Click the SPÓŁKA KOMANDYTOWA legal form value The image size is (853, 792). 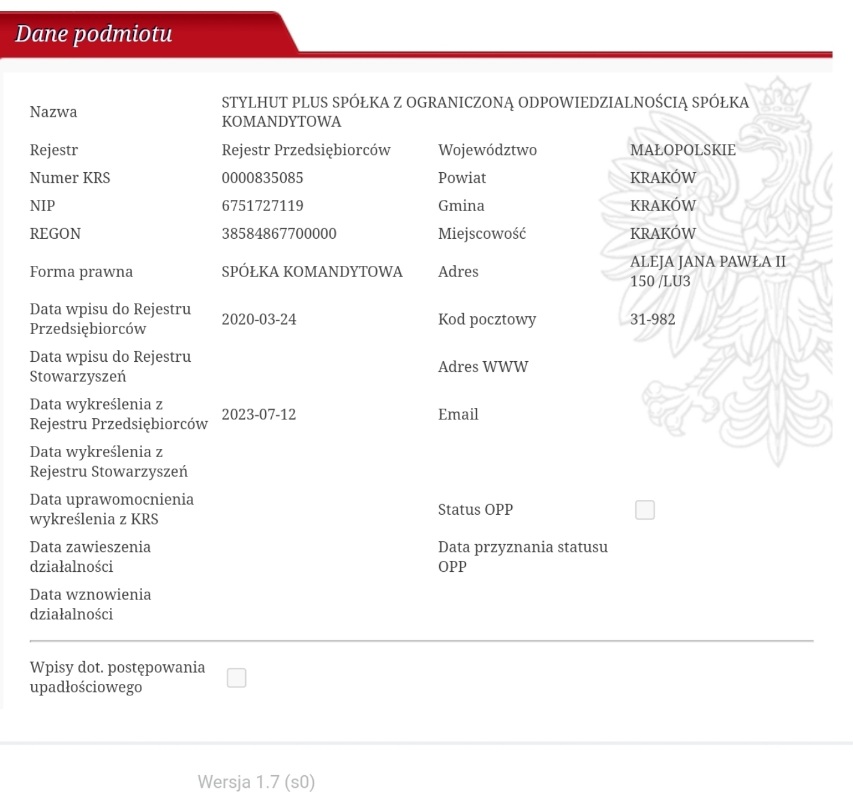click(312, 271)
